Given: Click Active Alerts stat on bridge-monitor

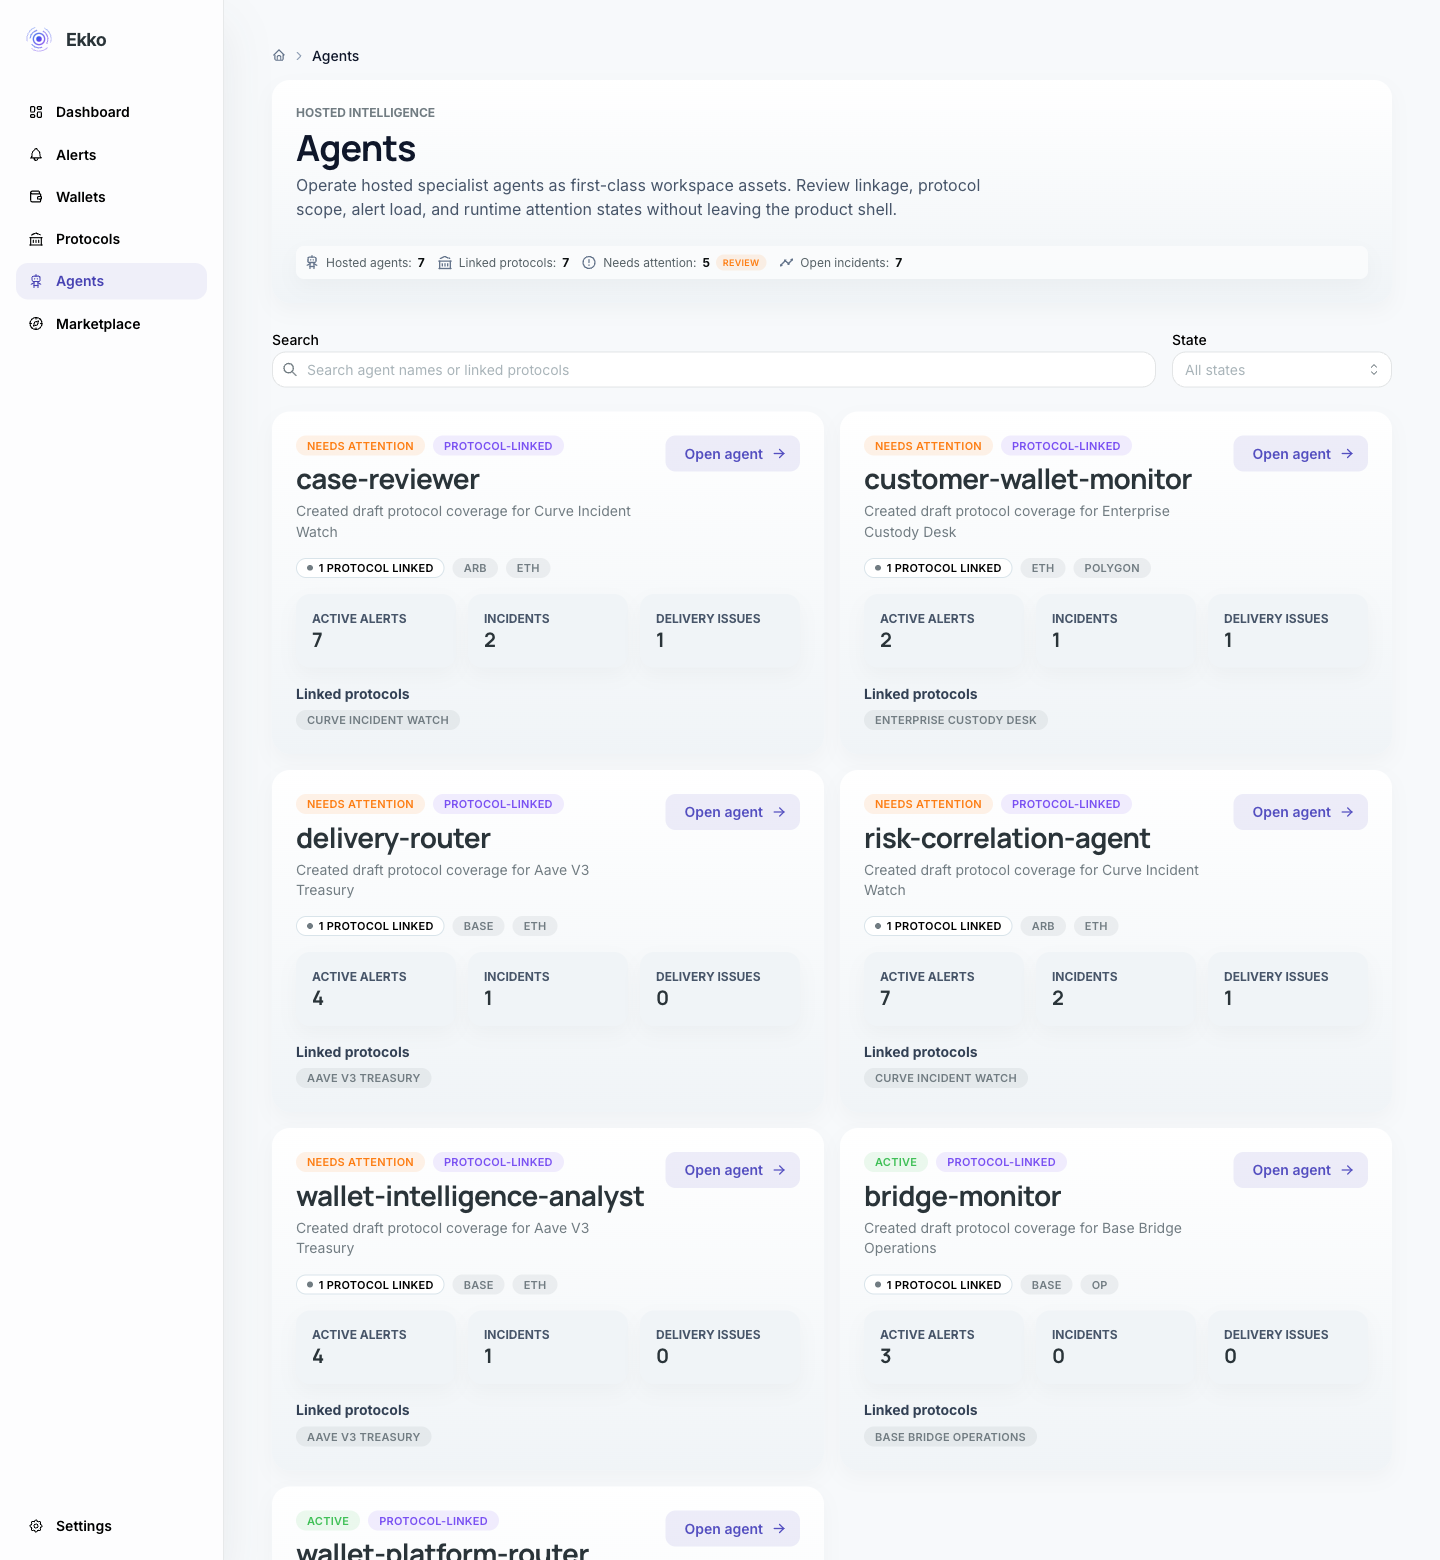Looking at the screenshot, I should 944,1347.
